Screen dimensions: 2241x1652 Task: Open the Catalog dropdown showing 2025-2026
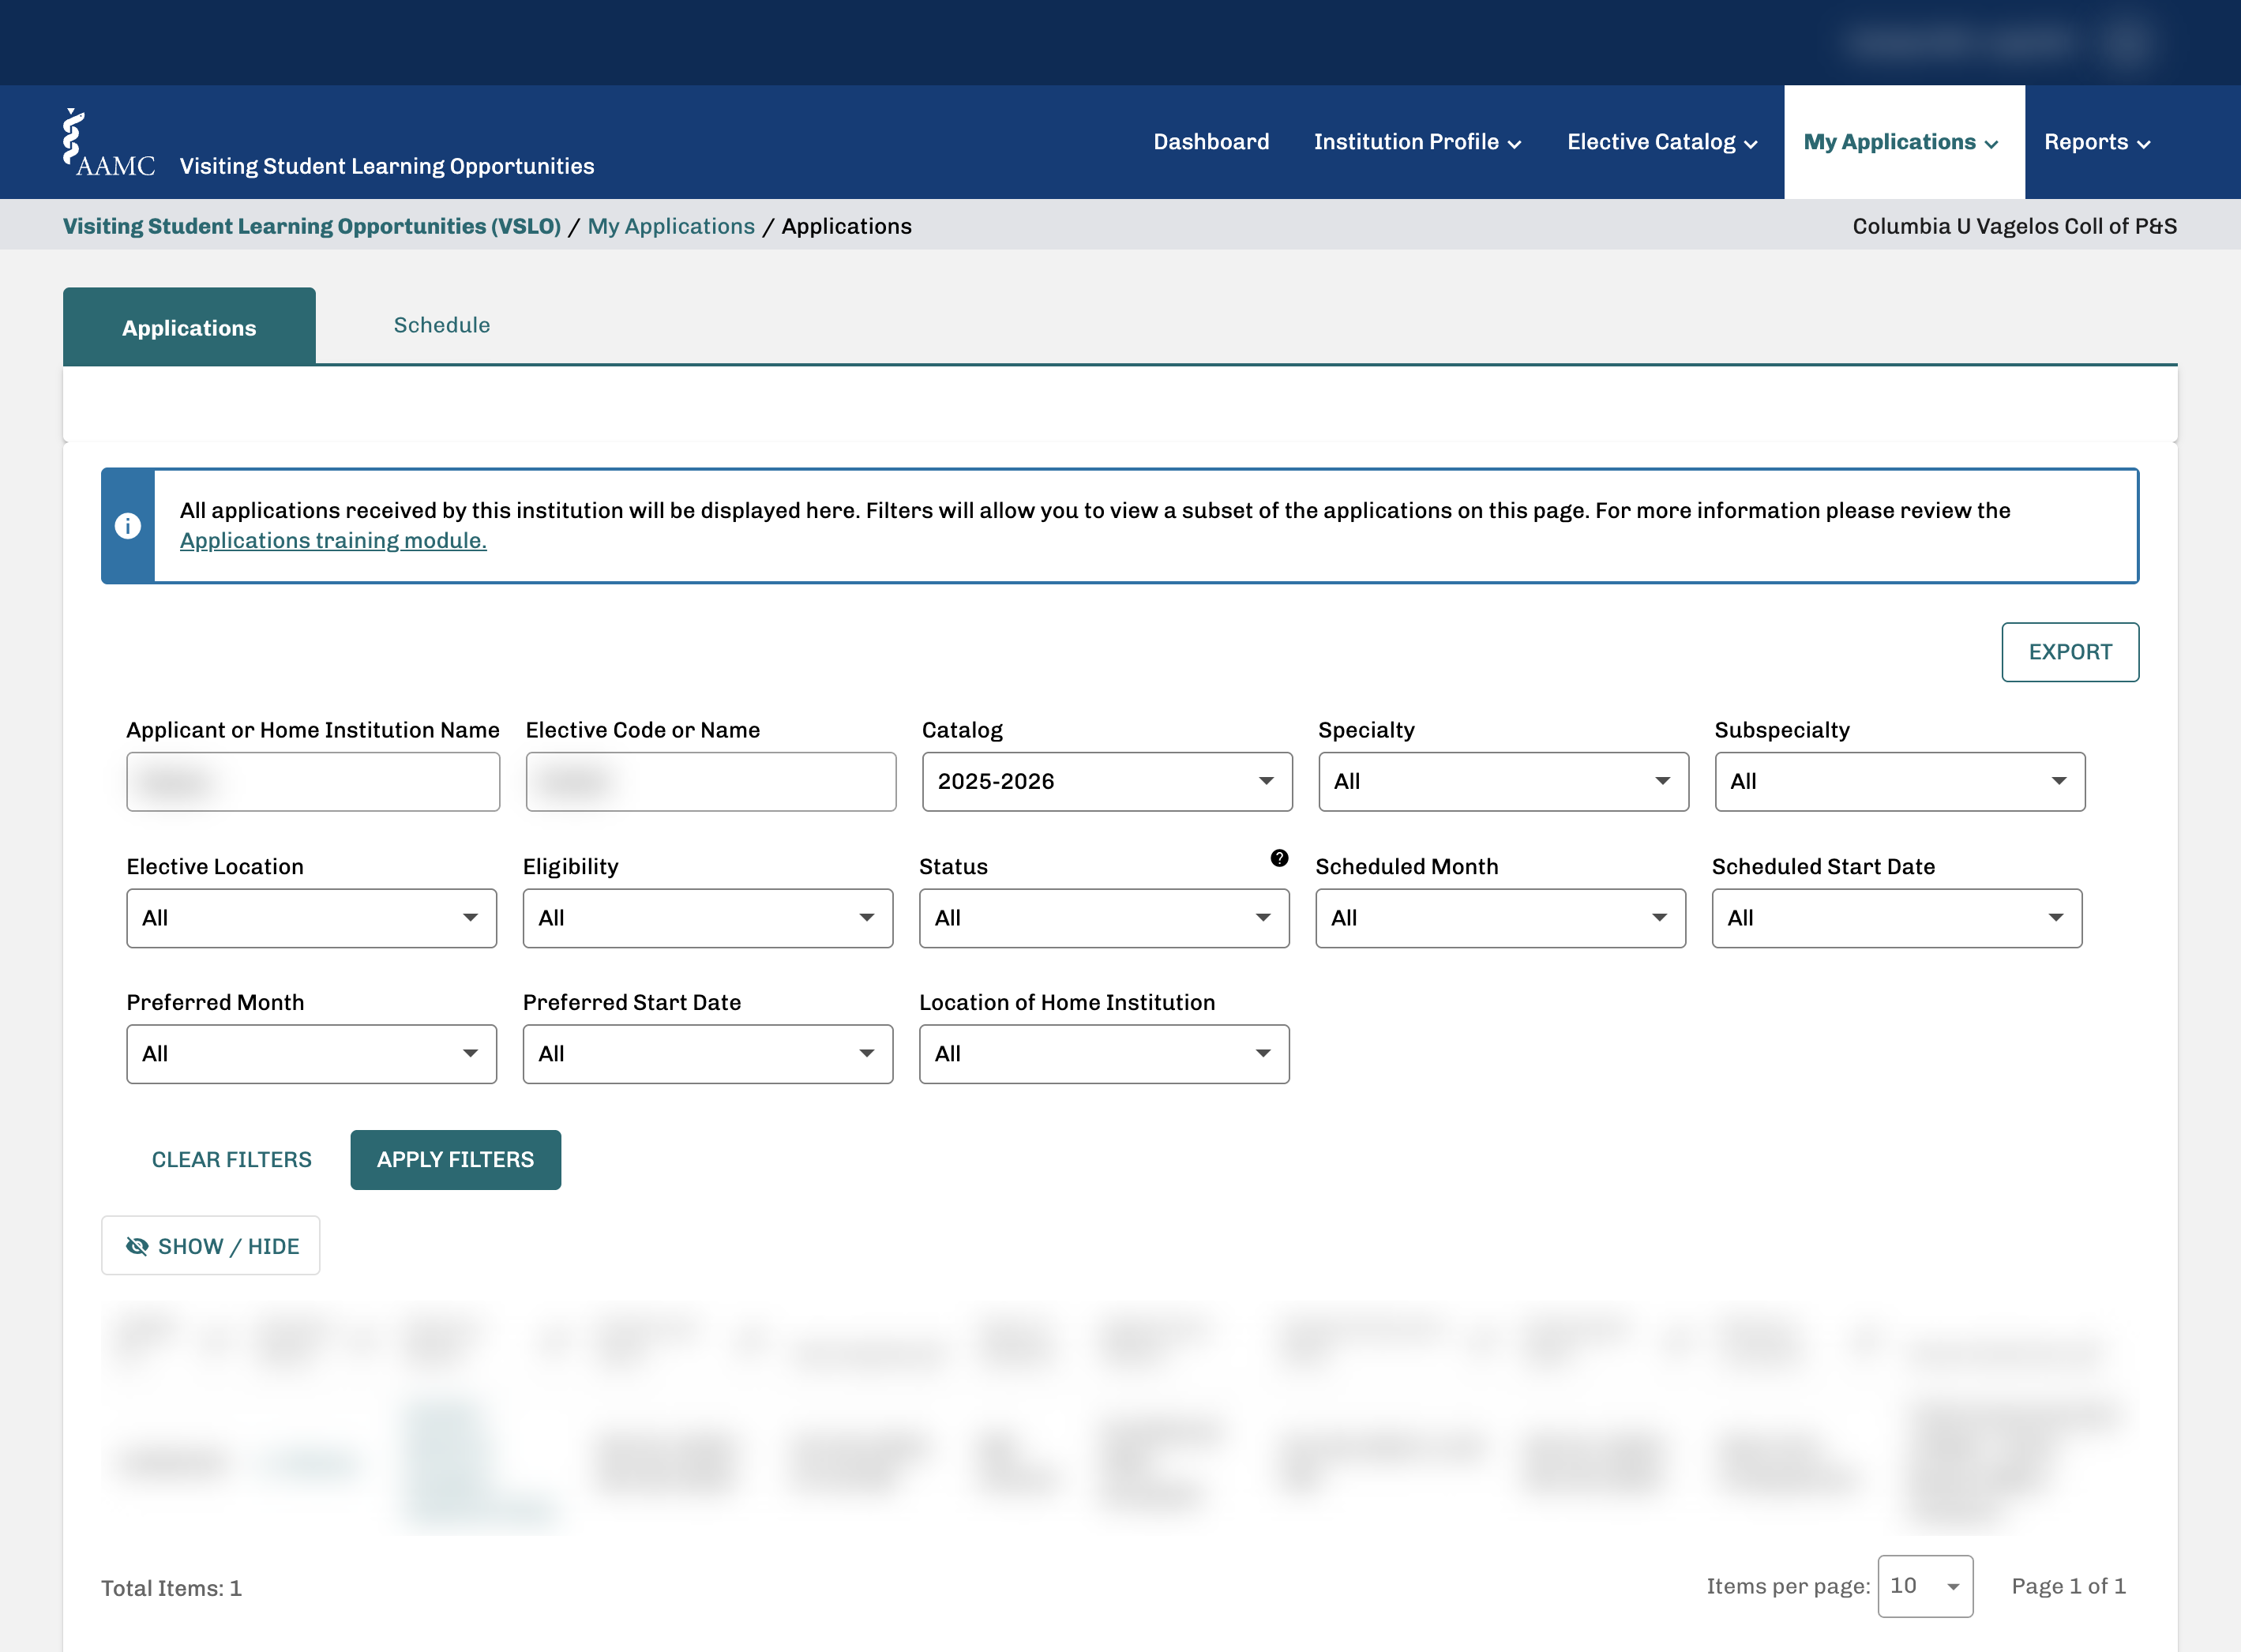pyautogui.click(x=1107, y=781)
